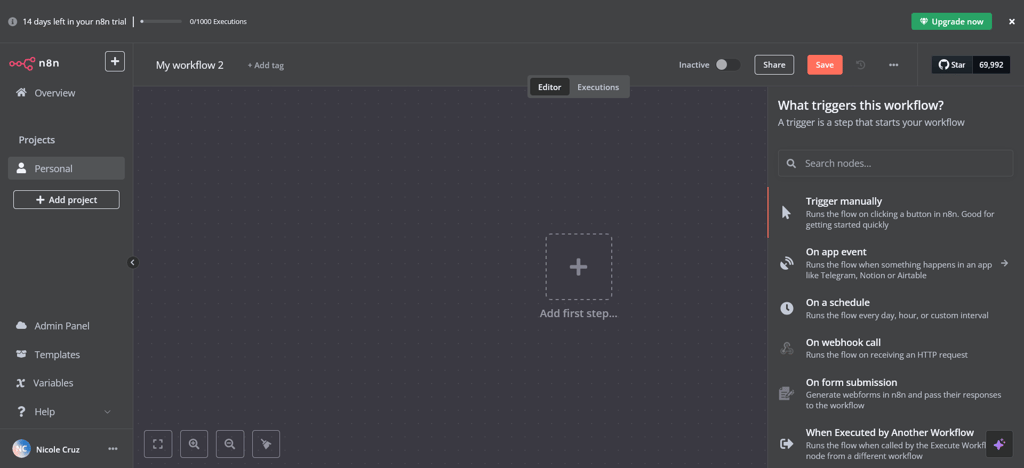Click the n8n logo
1024x468 pixels.
[x=34, y=63]
